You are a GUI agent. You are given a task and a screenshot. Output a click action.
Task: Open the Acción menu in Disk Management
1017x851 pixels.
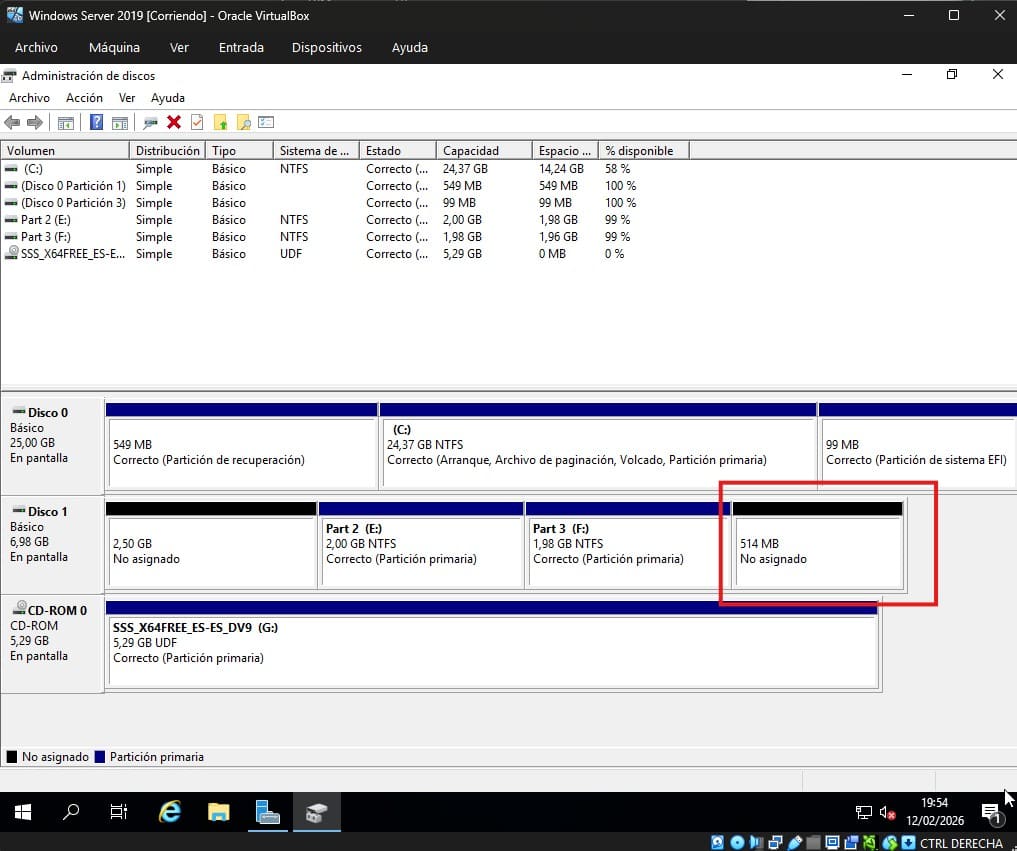[x=84, y=98]
